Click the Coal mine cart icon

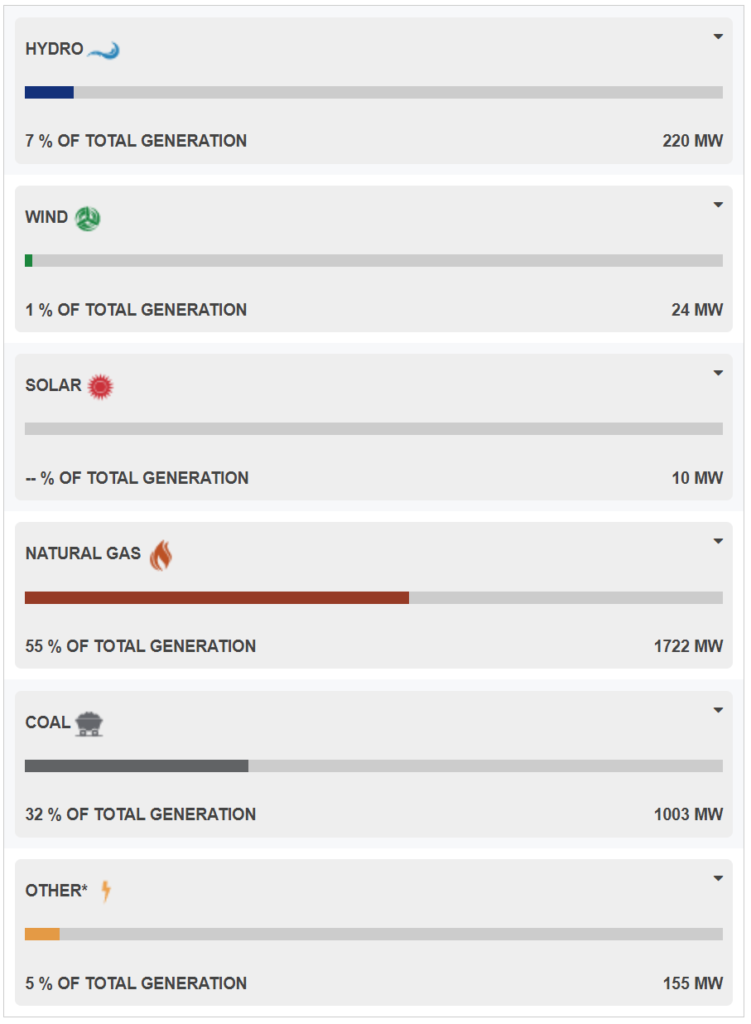point(89,724)
